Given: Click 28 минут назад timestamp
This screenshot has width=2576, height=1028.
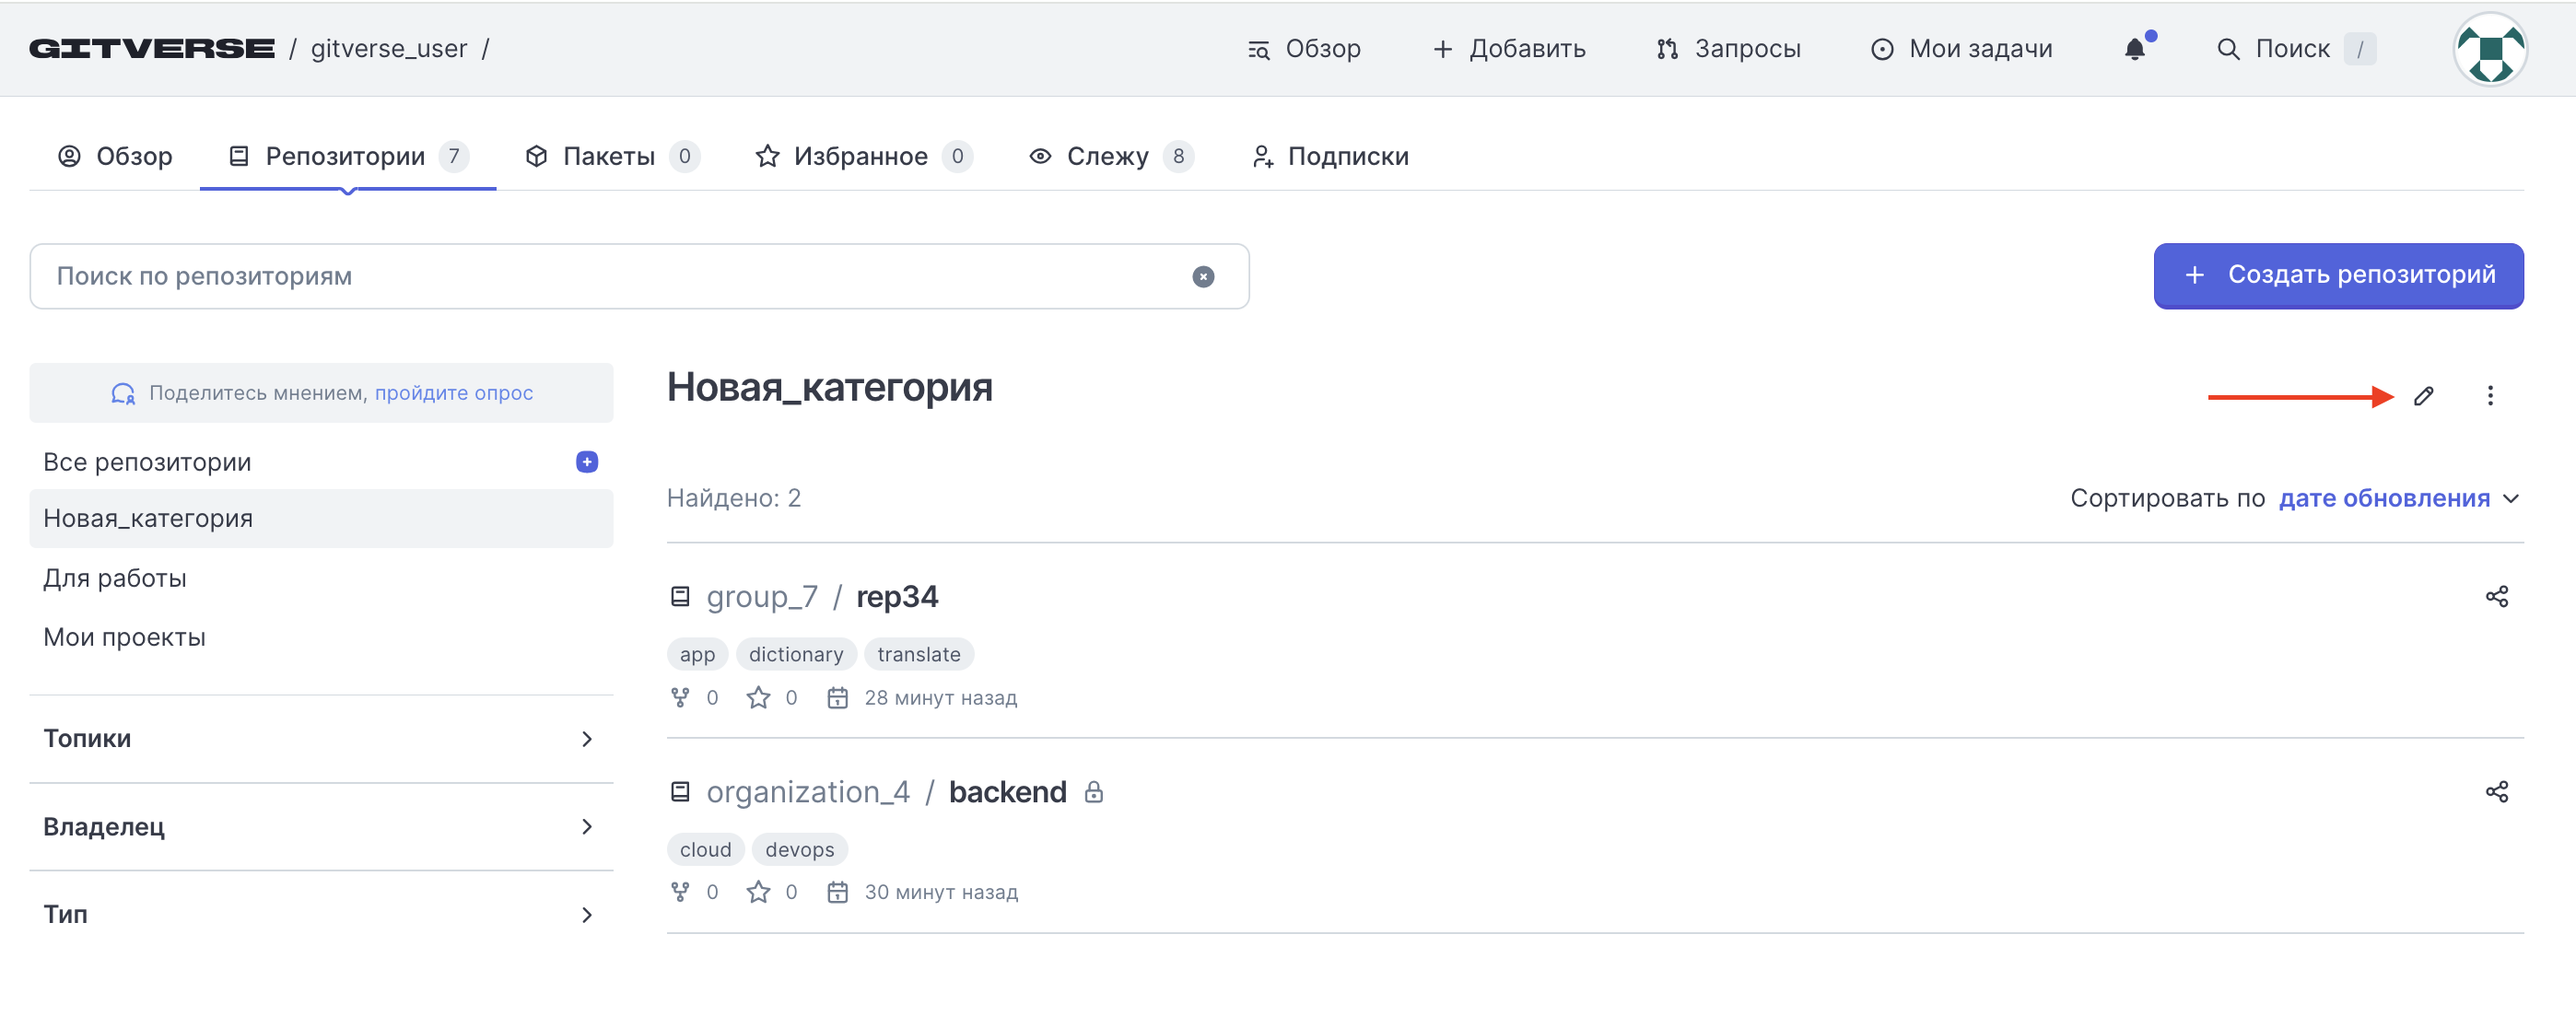Looking at the screenshot, I should click(x=940, y=698).
